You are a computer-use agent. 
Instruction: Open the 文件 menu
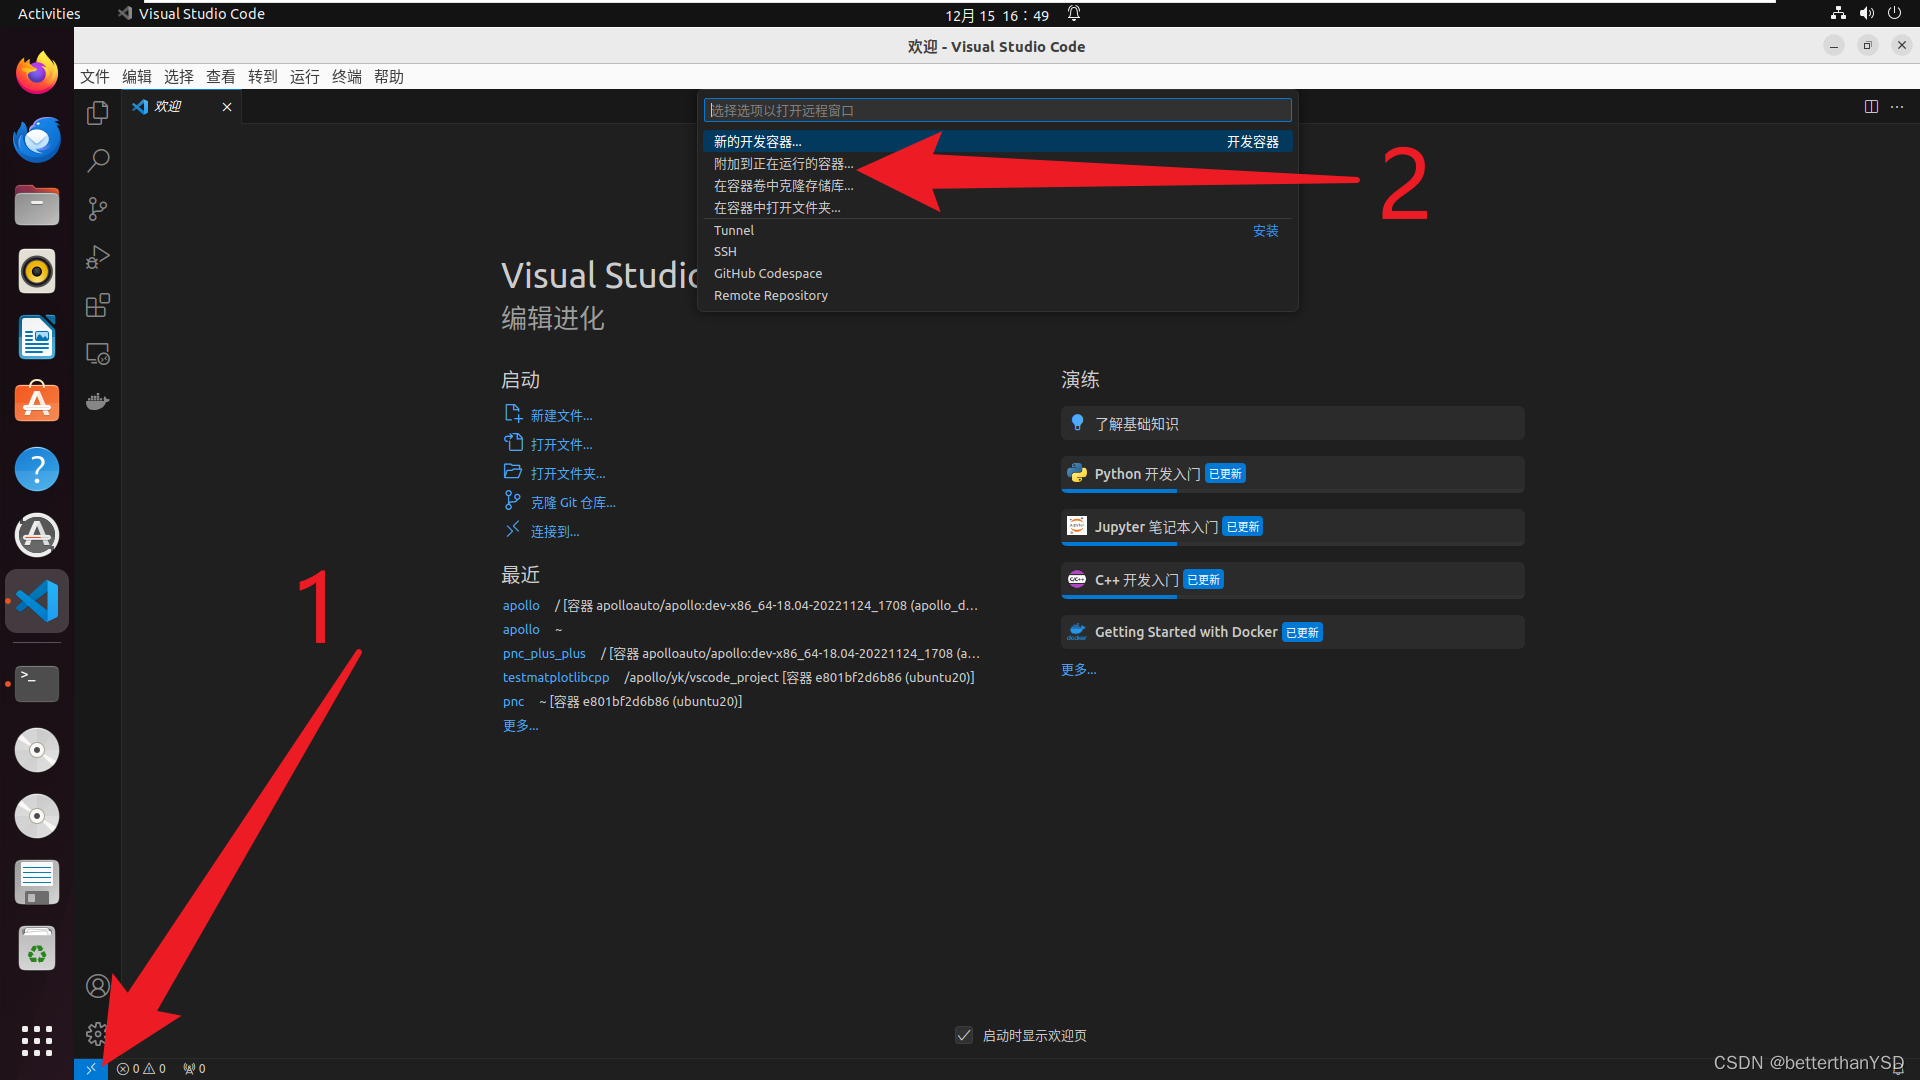95,77
